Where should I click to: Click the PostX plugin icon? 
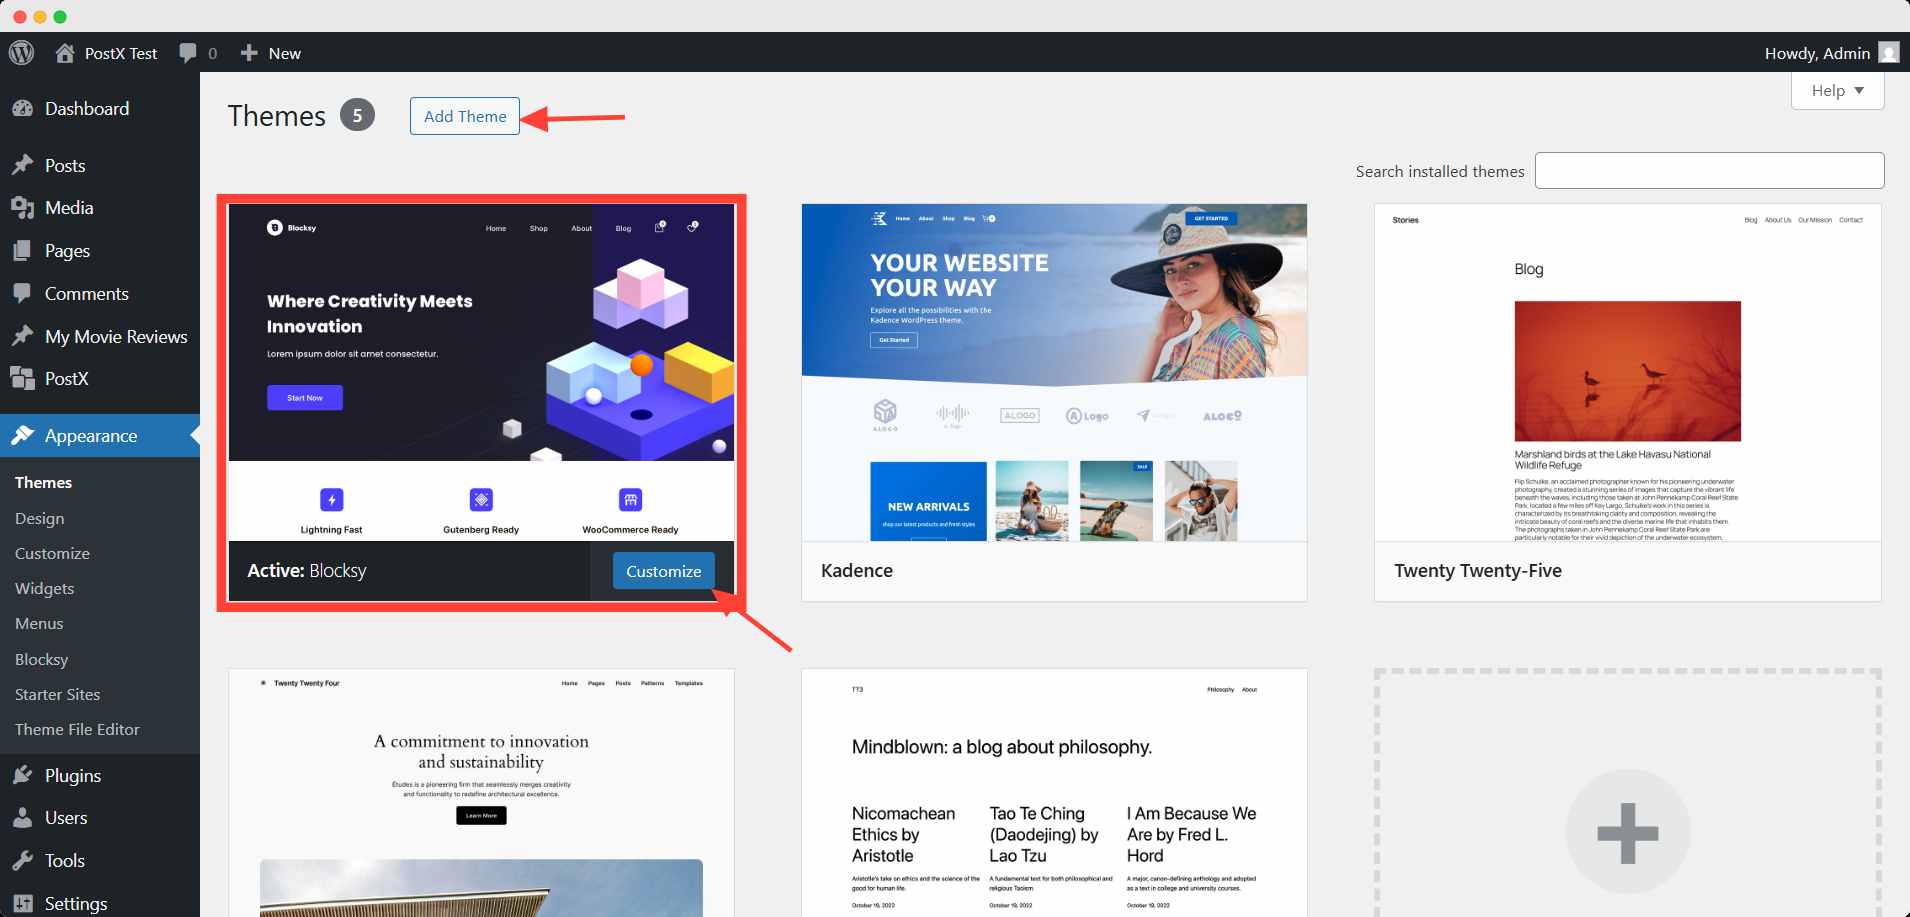(x=23, y=378)
